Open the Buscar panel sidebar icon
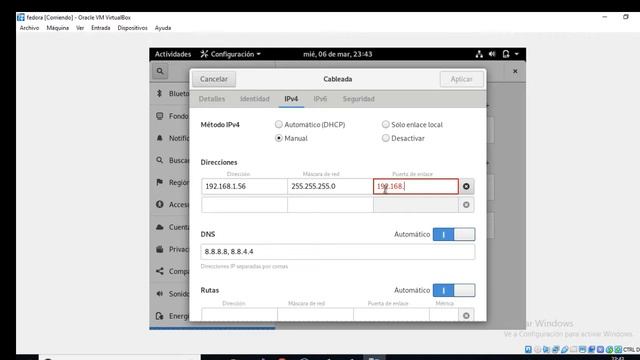Viewport: 640px width, 360px height. (160, 160)
